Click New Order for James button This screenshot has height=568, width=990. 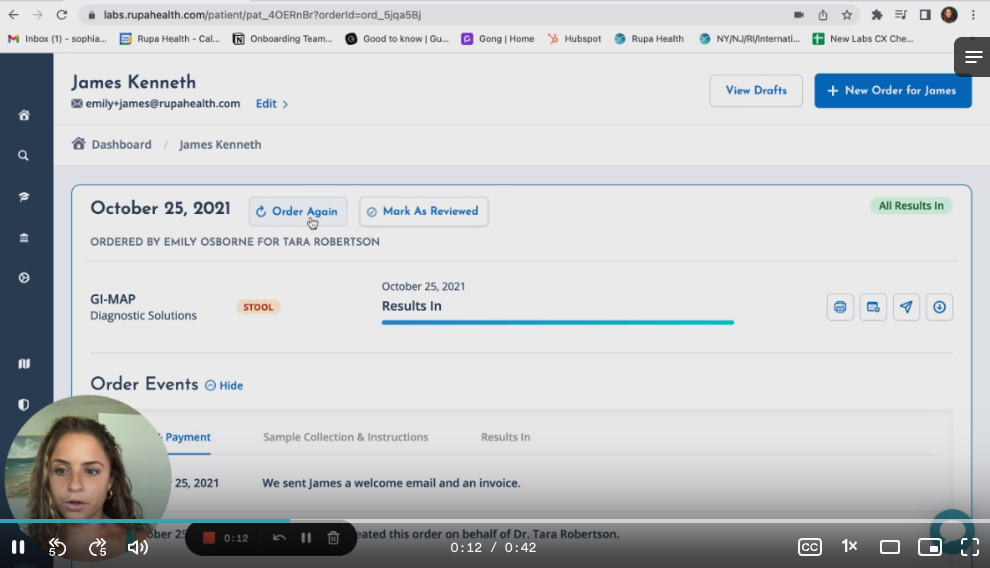pos(892,90)
